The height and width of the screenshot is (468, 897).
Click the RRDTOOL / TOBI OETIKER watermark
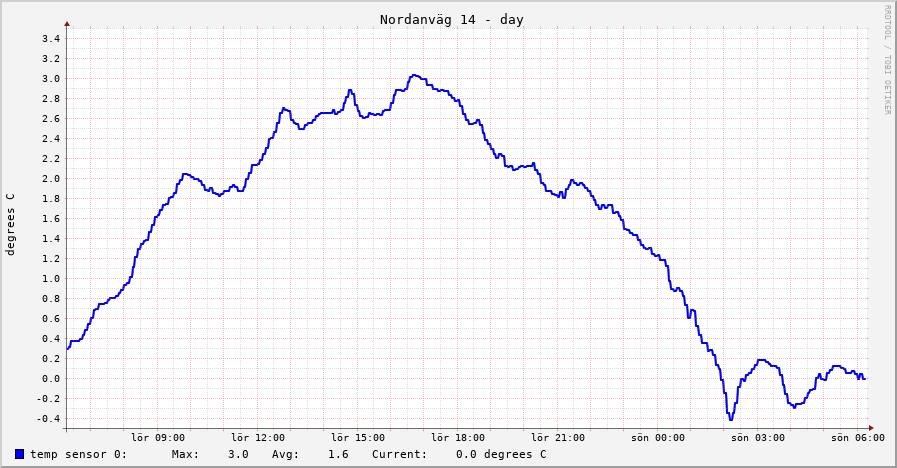coord(886,60)
